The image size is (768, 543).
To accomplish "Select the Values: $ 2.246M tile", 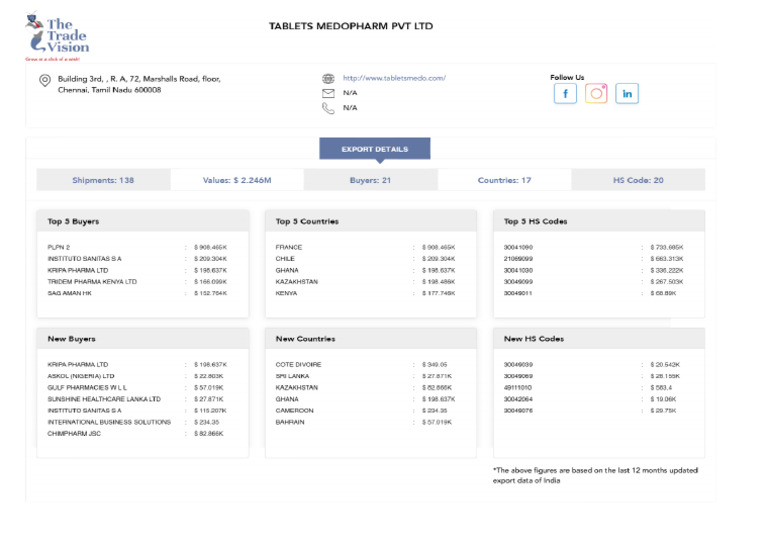I will (237, 180).
